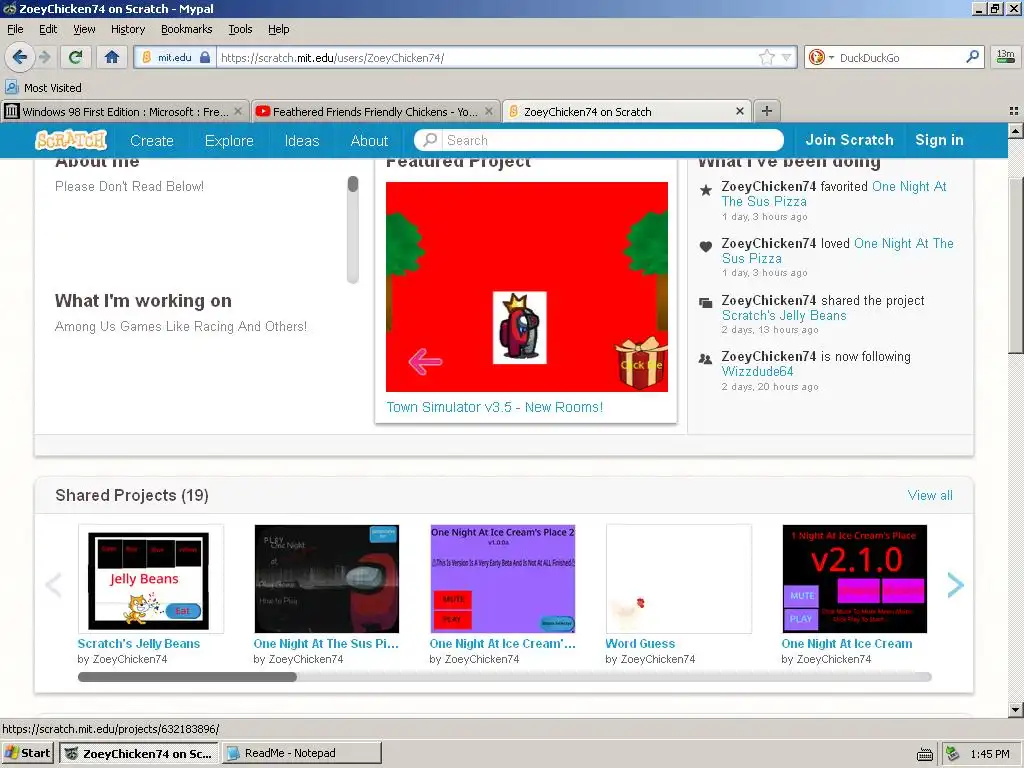
Task: Open purple One Night At Ice Cream's Place 2 thumbnail
Action: tap(502, 579)
